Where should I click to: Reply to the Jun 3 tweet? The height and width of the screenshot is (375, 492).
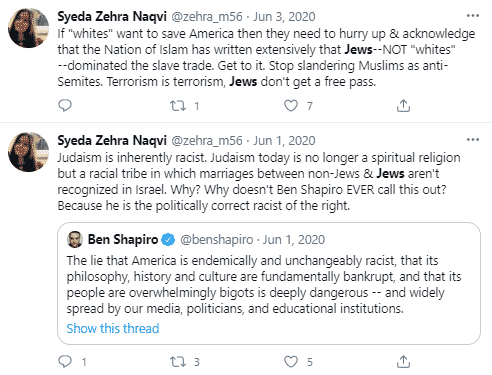tap(65, 105)
